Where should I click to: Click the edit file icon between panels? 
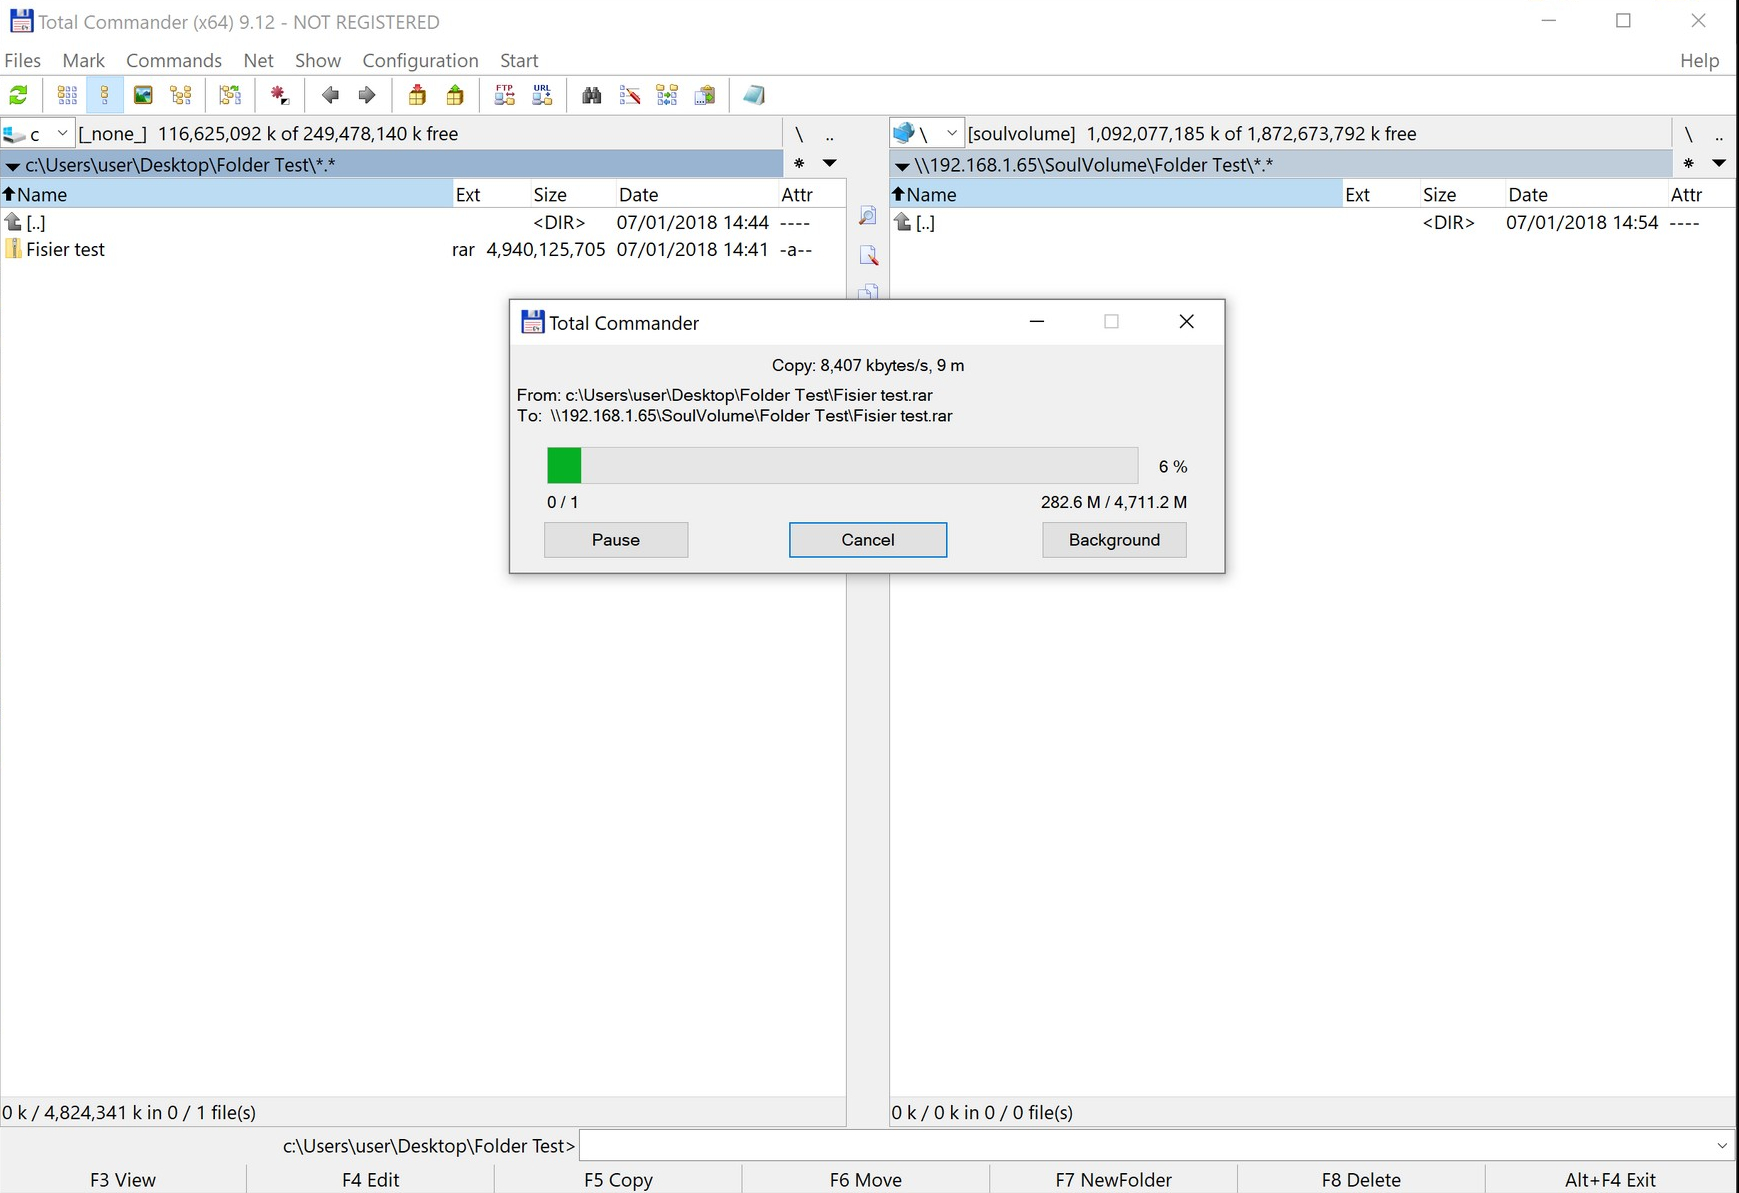click(868, 256)
